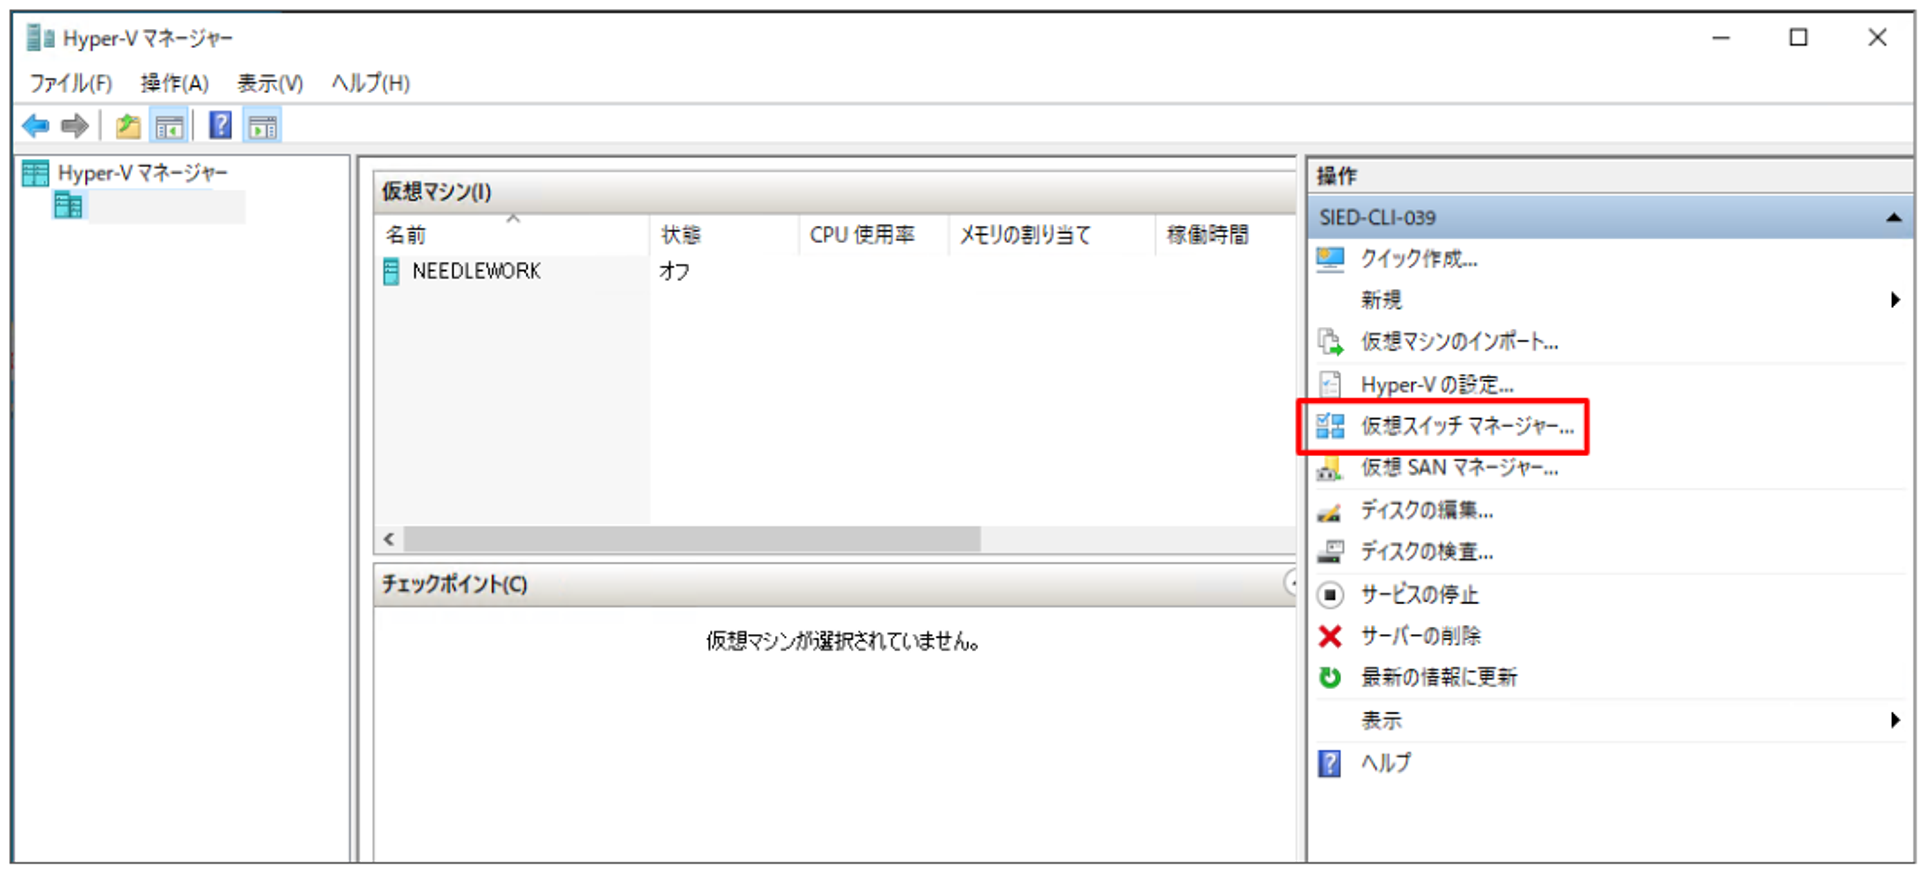Click the 仮想 SAN マネージャー icon

pyautogui.click(x=1330, y=468)
